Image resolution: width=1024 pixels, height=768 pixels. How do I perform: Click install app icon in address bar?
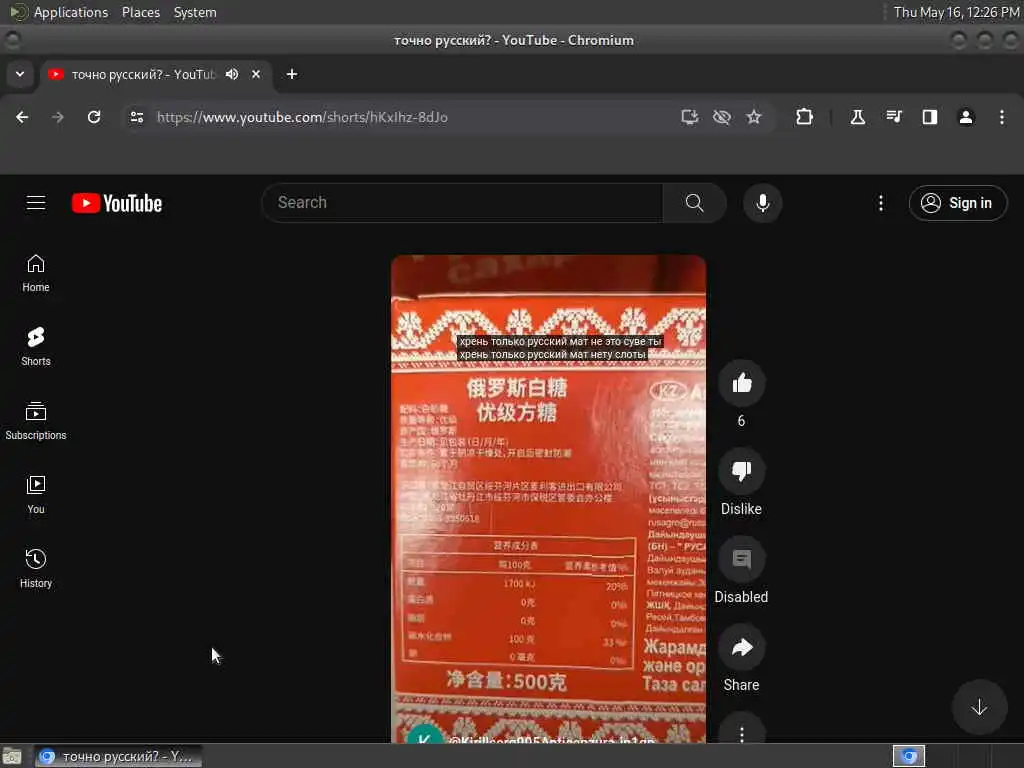coord(690,117)
